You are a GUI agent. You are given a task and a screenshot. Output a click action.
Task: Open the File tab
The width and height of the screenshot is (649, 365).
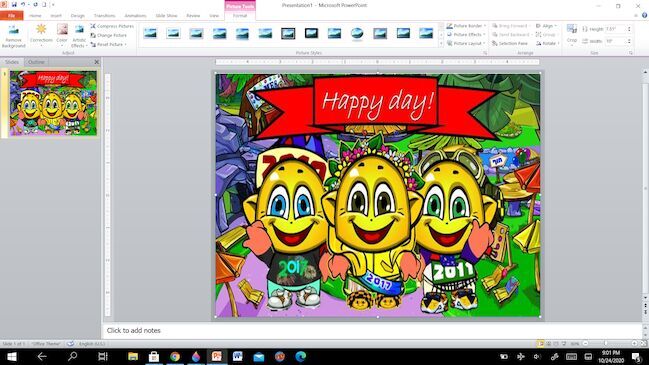12,16
